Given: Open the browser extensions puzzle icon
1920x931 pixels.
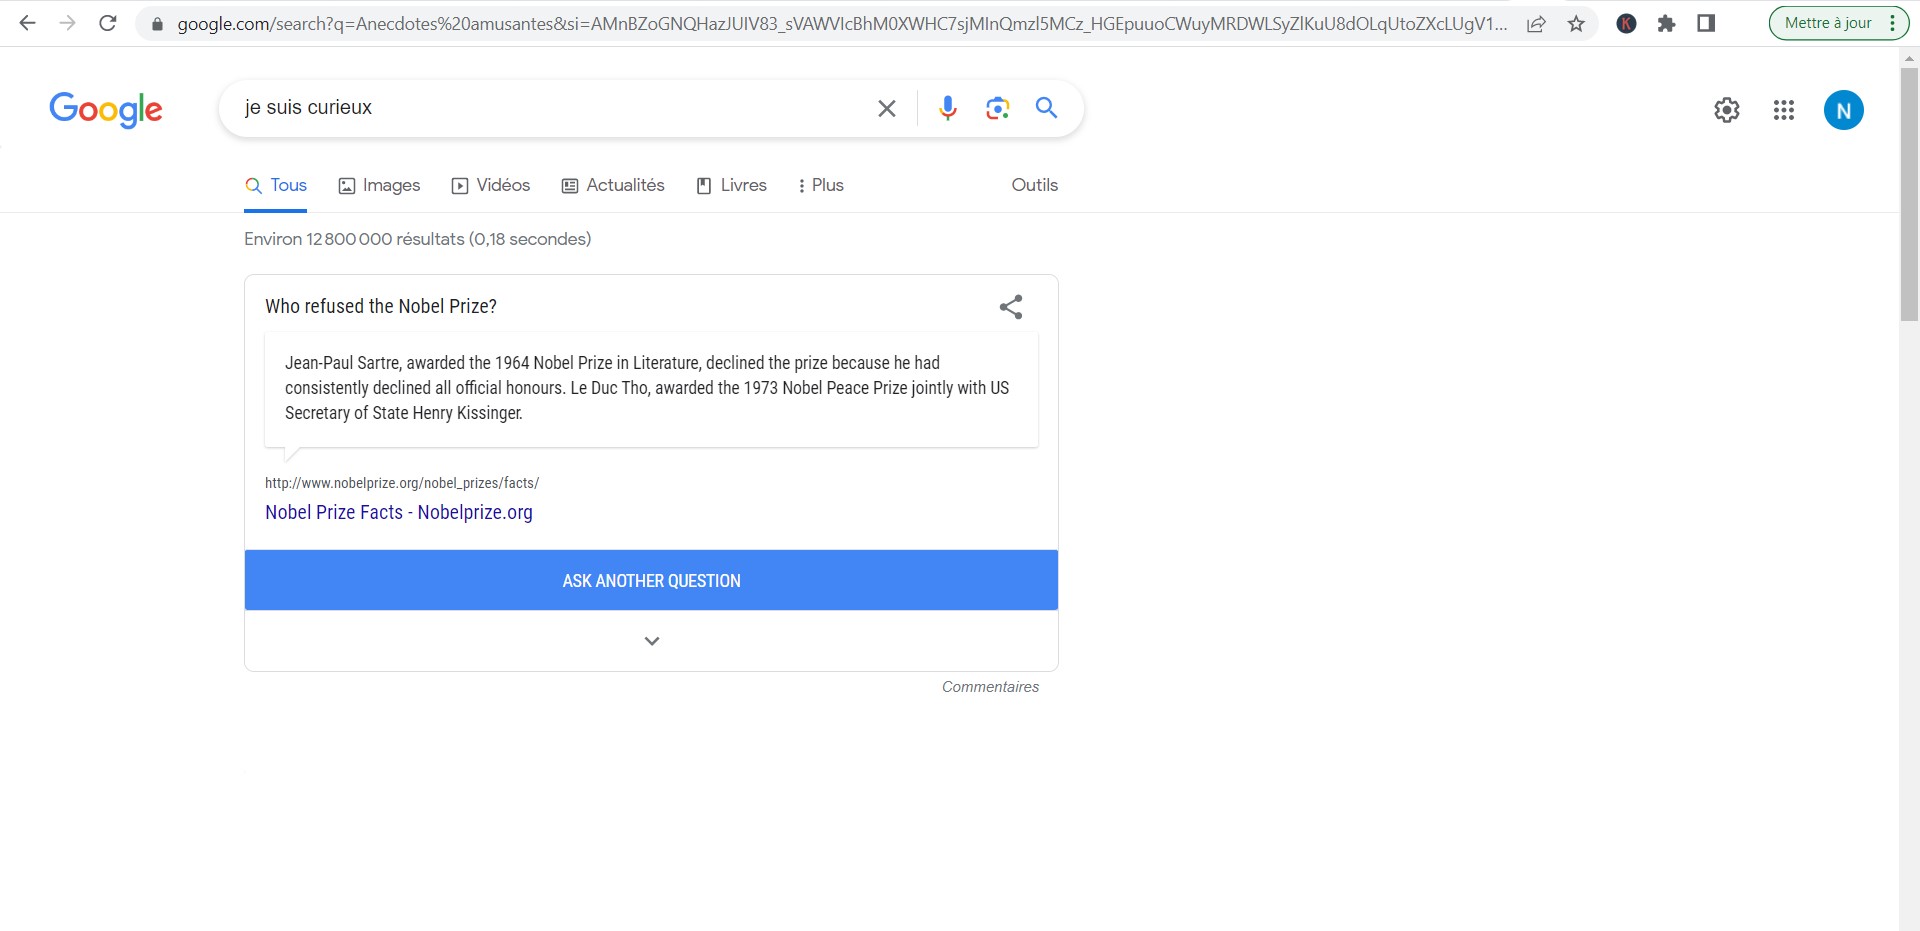Looking at the screenshot, I should point(1666,24).
